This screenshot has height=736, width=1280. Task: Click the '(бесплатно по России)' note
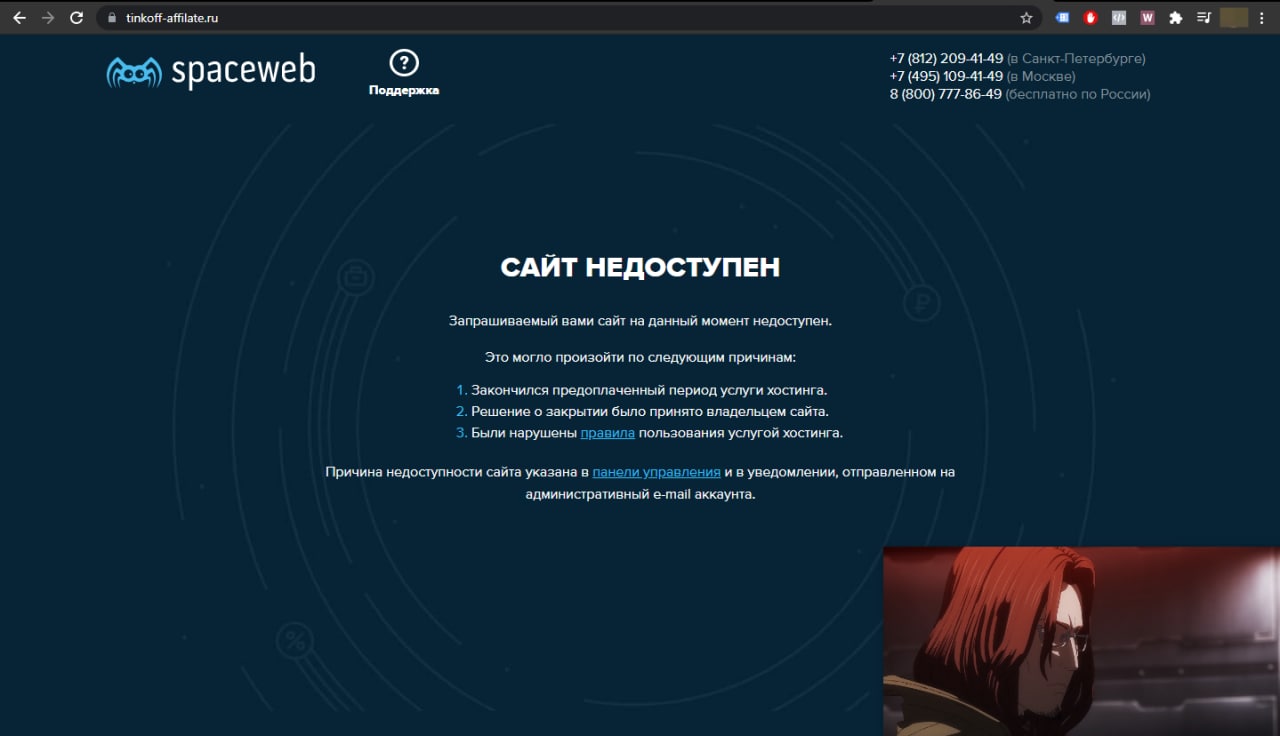pyautogui.click(x=1078, y=94)
